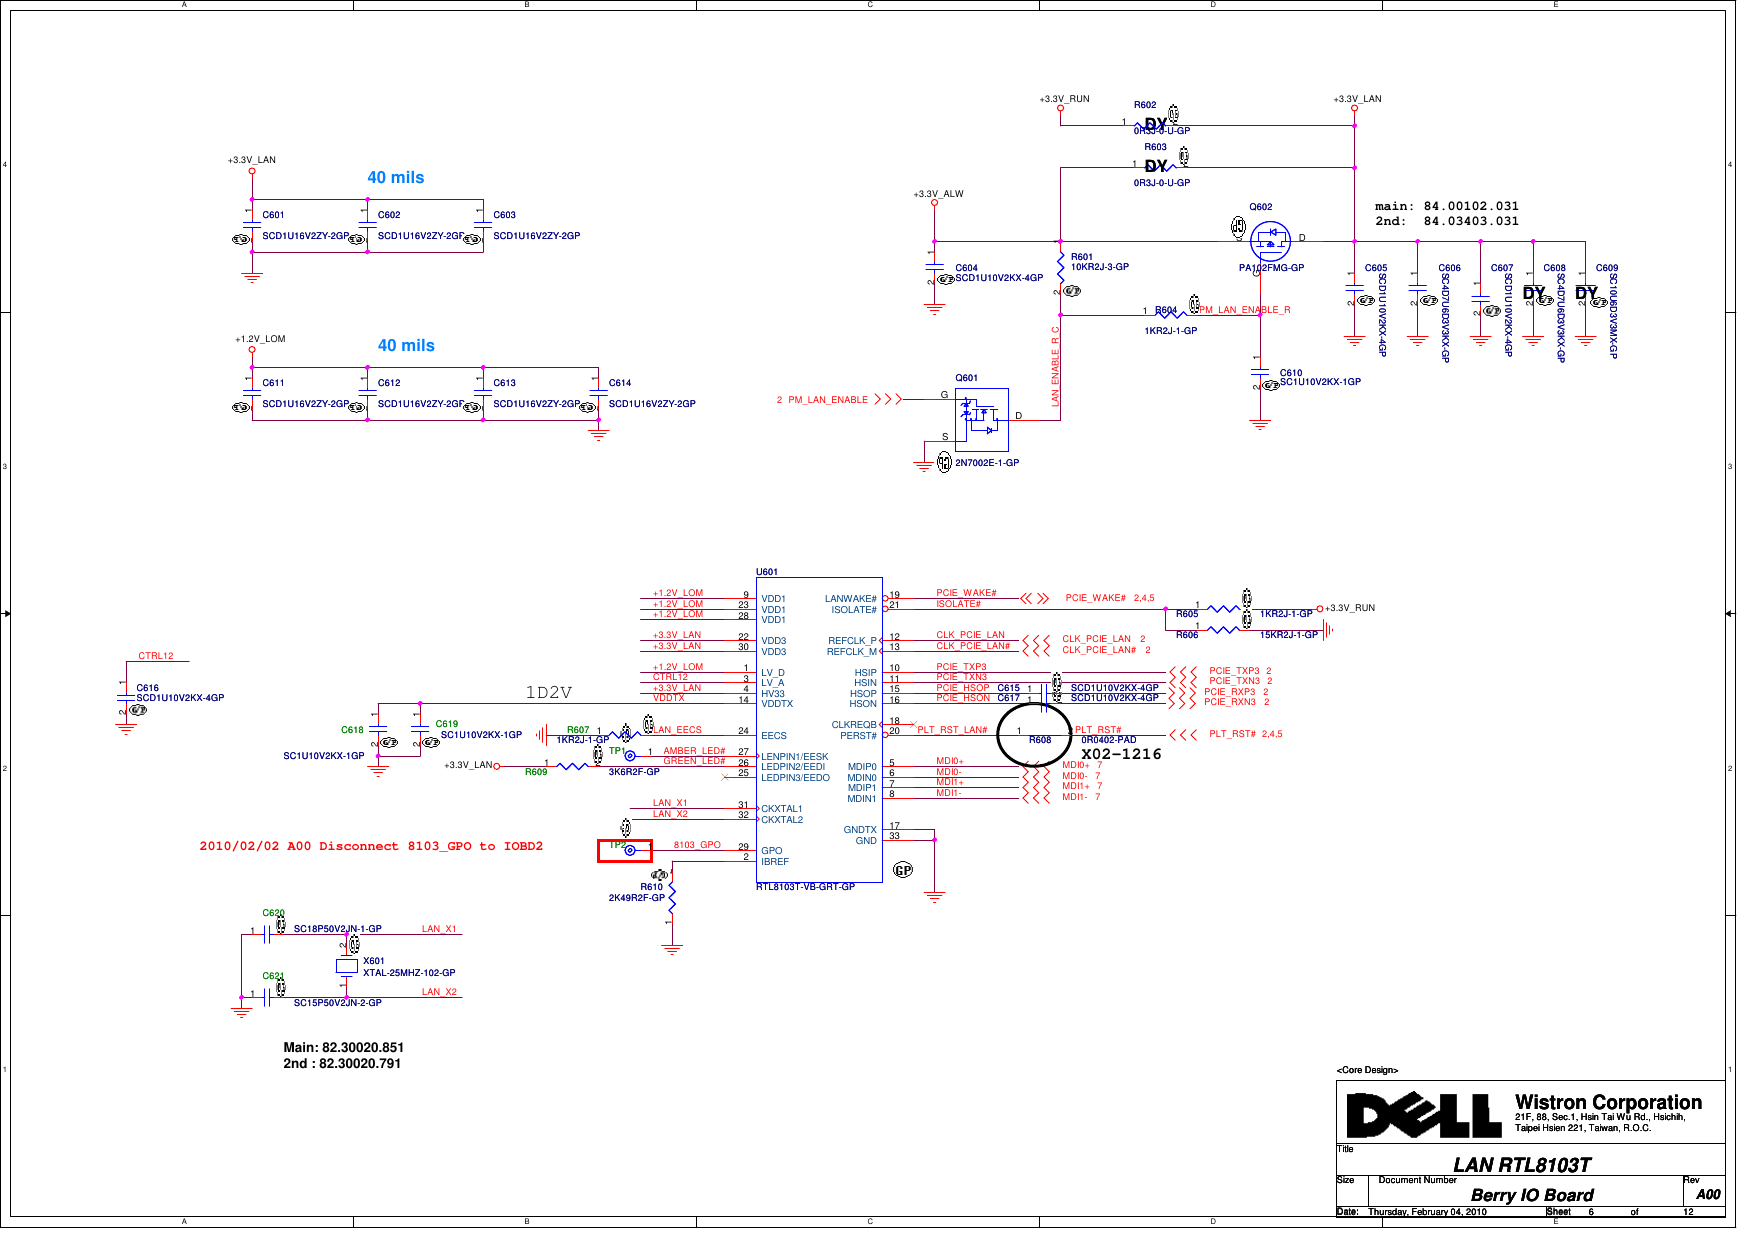1755x1240 pixels.
Task: Click the PLT_RST# off-page connector arrows
Action: click(1183, 734)
